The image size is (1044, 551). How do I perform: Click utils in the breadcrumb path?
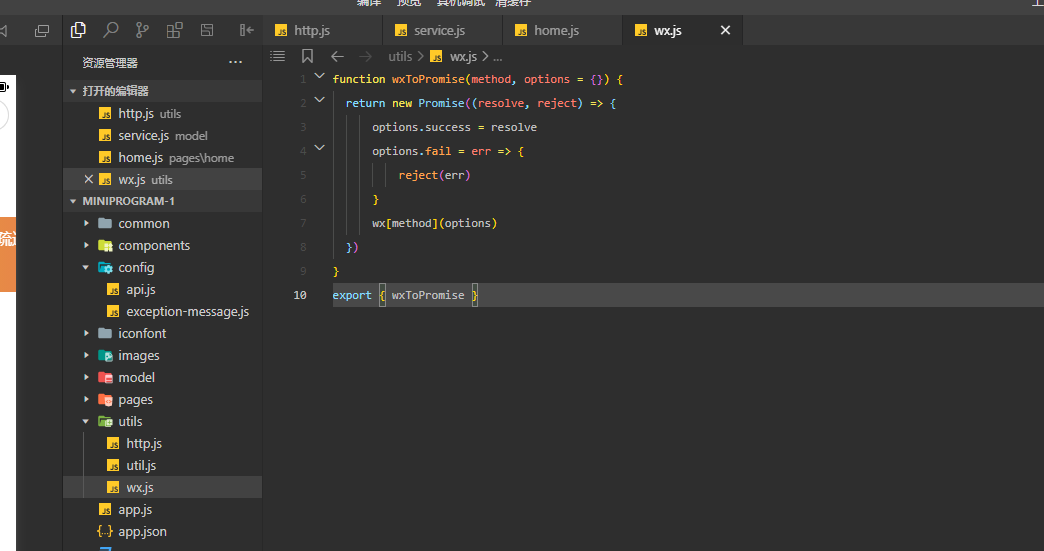(400, 57)
